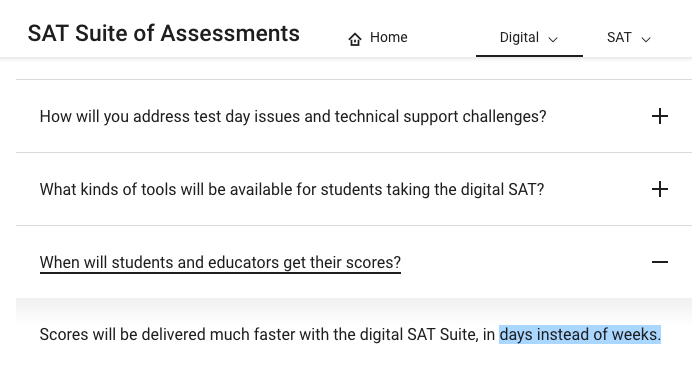Click the word 'challenges?' in first question
The image size is (692, 382).
pos(504,116)
